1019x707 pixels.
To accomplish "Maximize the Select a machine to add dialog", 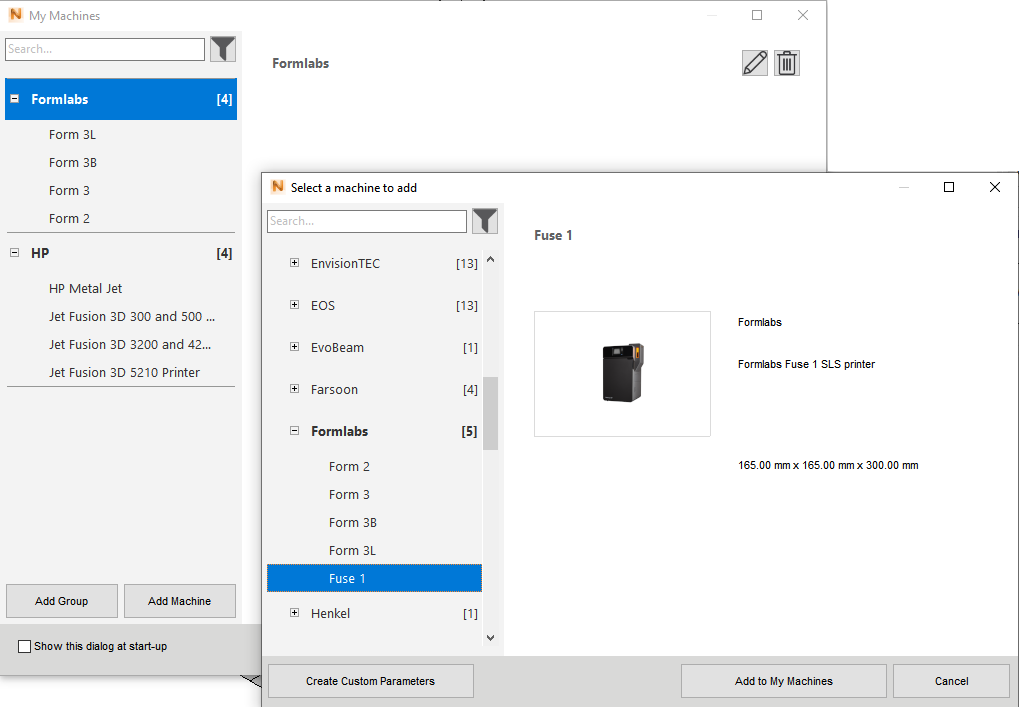I will tap(949, 187).
